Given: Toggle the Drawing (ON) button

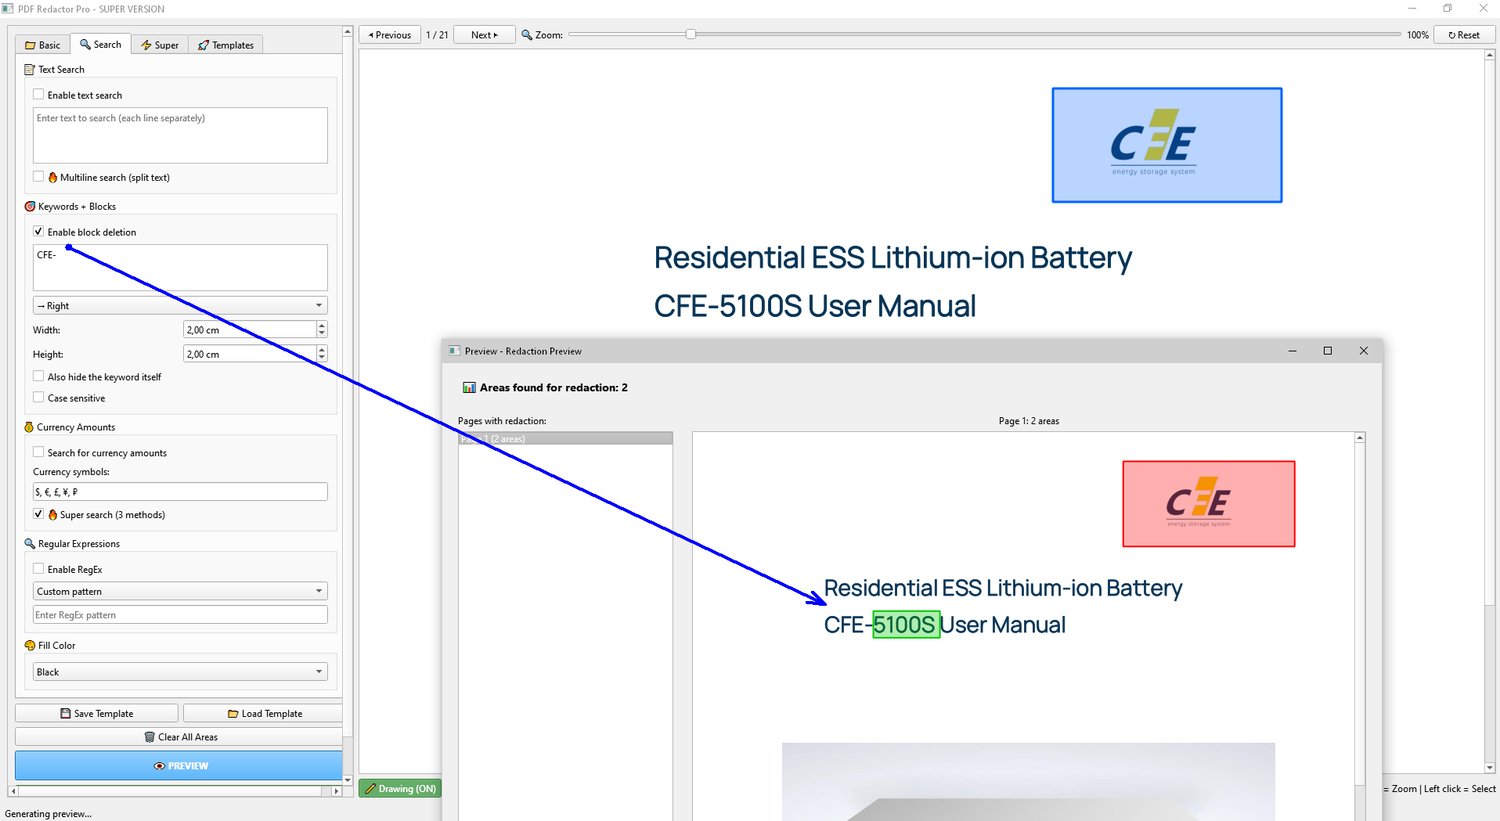Looking at the screenshot, I should [400, 789].
